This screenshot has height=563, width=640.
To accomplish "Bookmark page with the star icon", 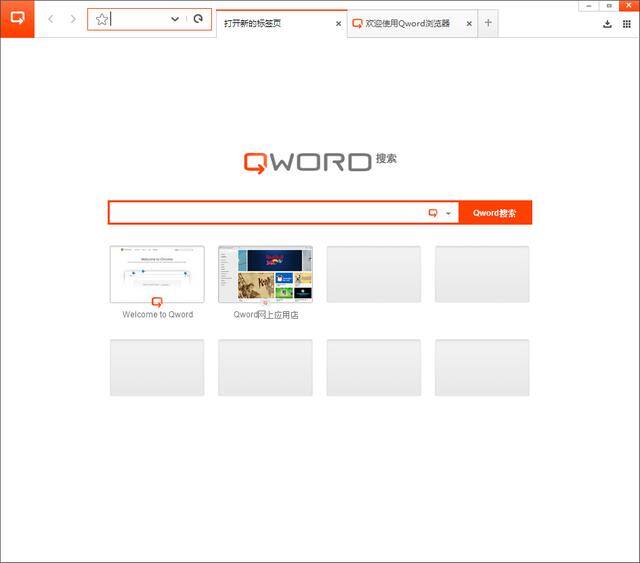I will click(x=102, y=19).
